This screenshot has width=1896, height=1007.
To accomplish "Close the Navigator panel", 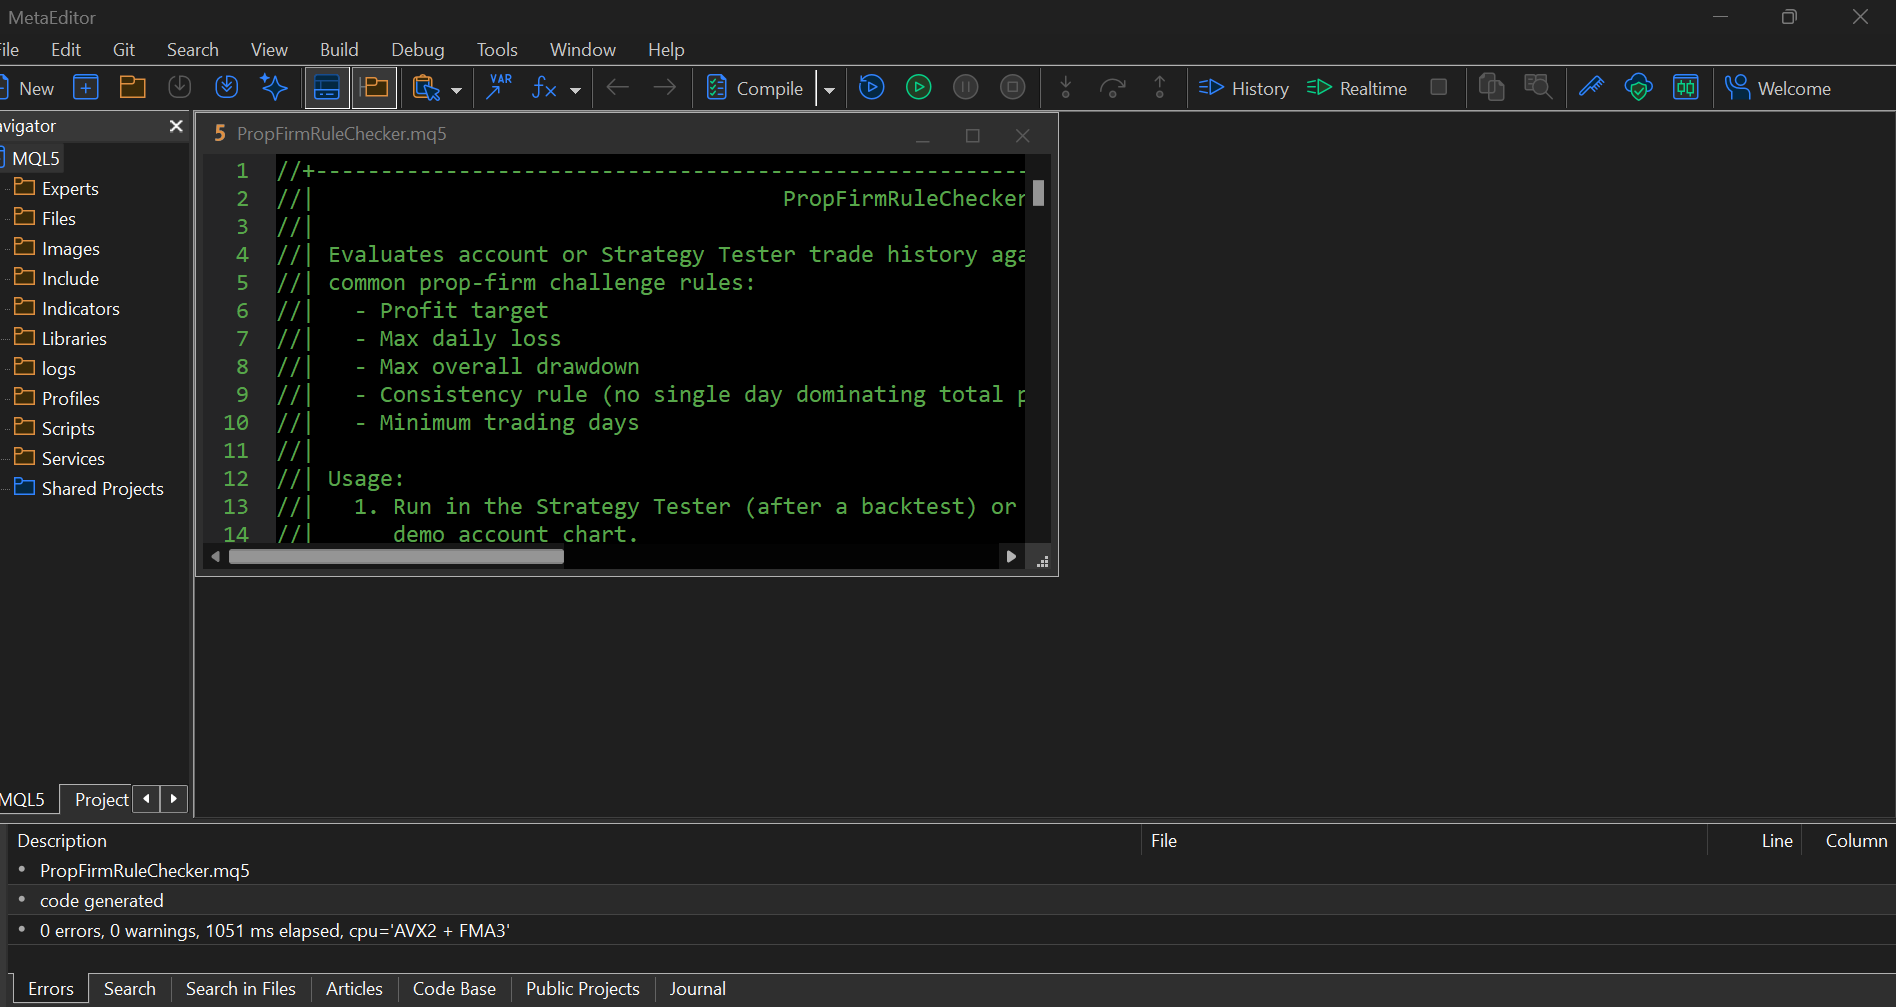I will coord(176,126).
